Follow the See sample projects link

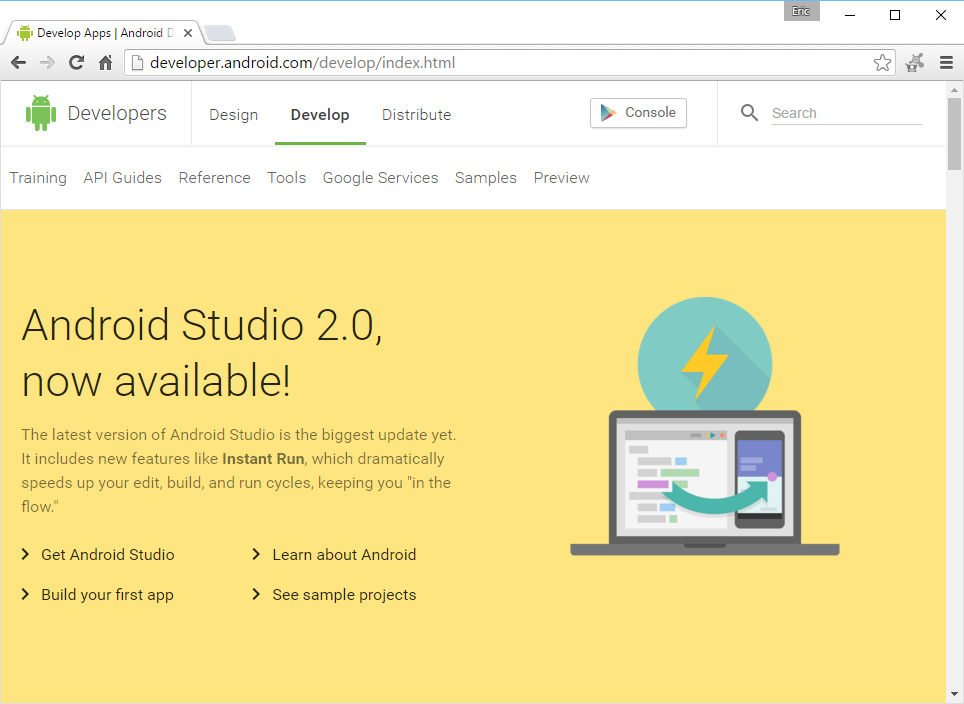point(344,595)
